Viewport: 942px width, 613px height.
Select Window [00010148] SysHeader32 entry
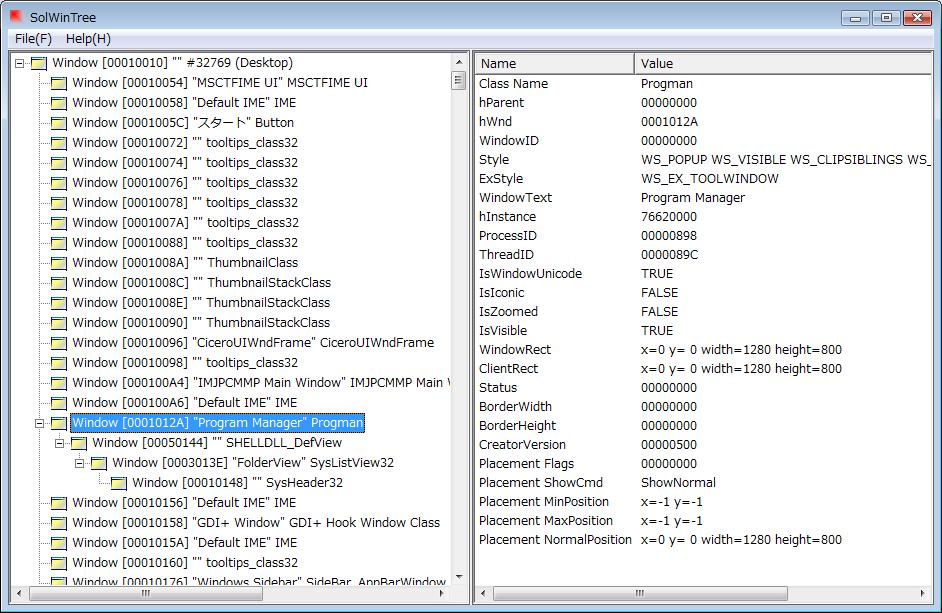coord(237,483)
